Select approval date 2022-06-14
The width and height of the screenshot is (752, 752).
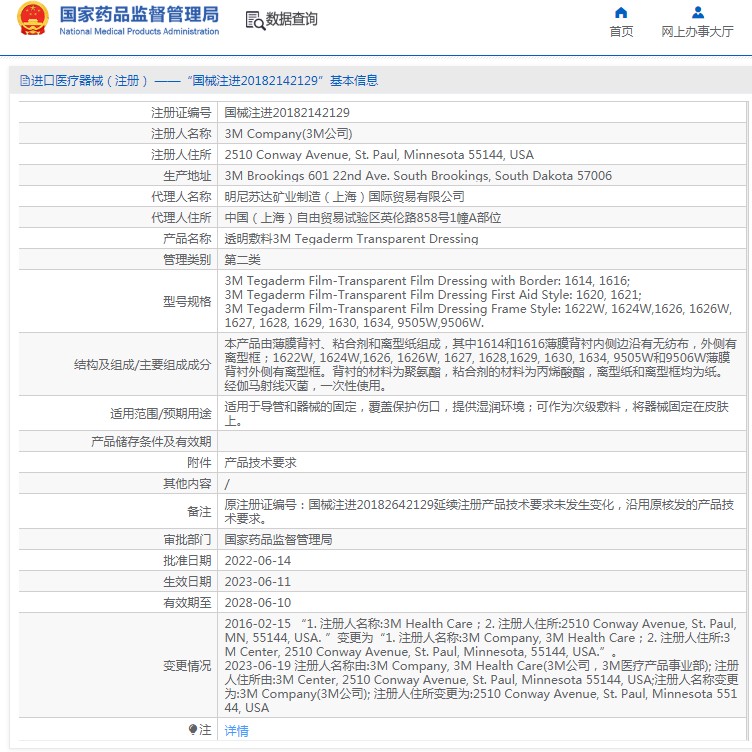point(258,561)
